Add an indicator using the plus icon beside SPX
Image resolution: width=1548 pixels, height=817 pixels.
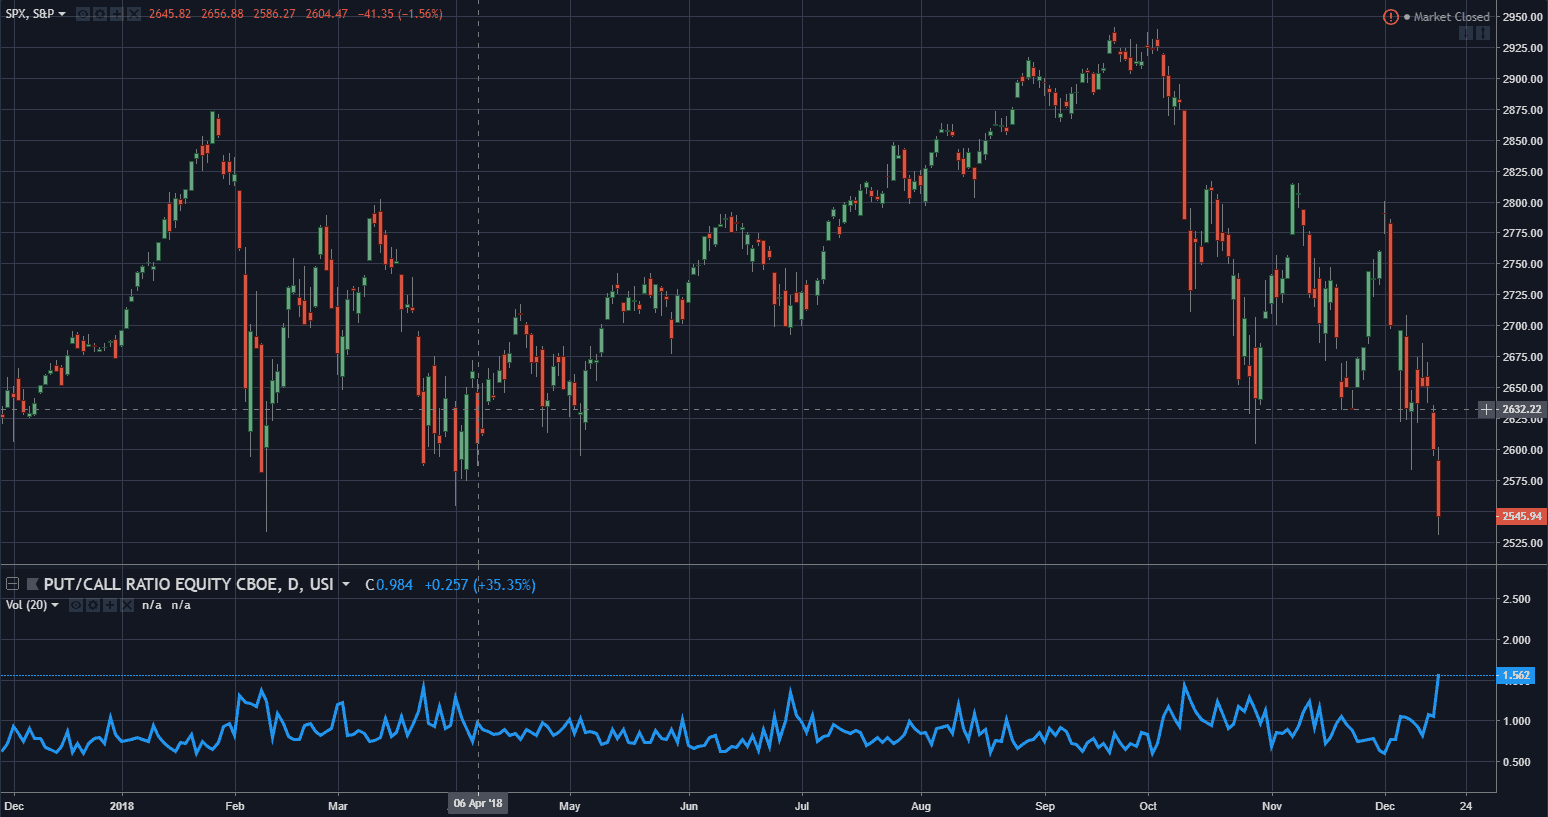click(117, 14)
